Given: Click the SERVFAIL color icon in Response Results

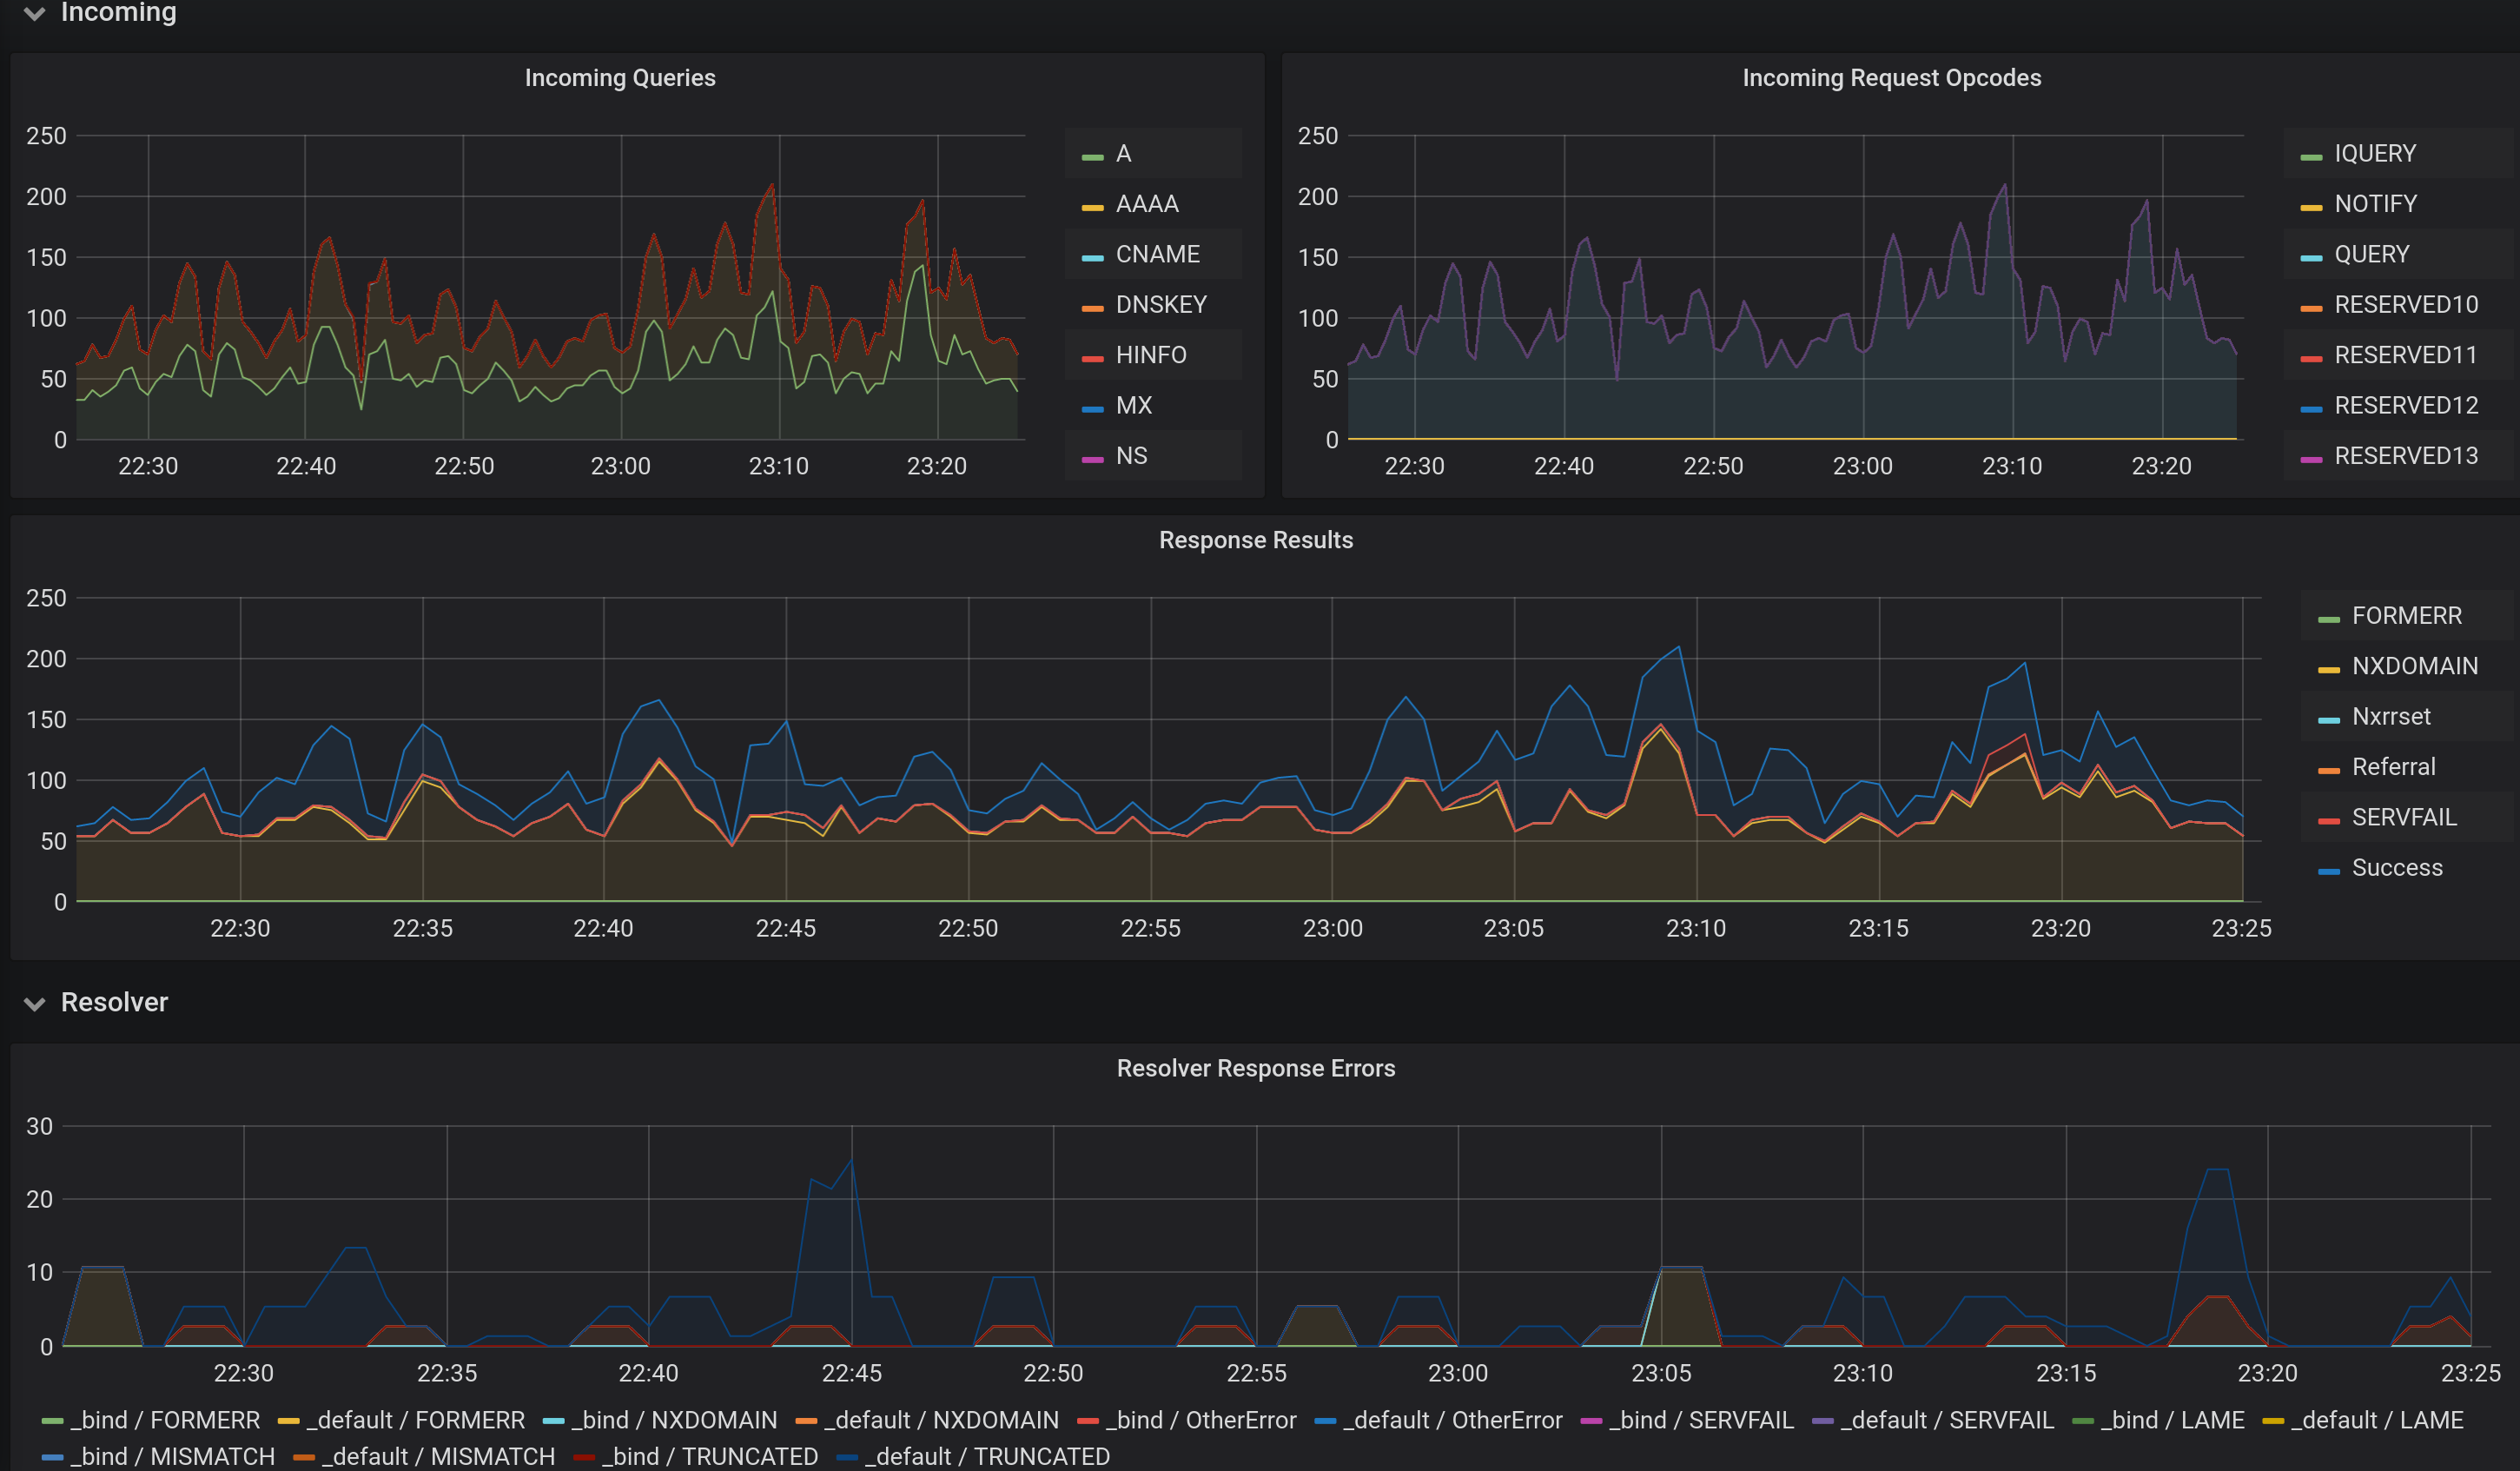Looking at the screenshot, I should (2328, 820).
